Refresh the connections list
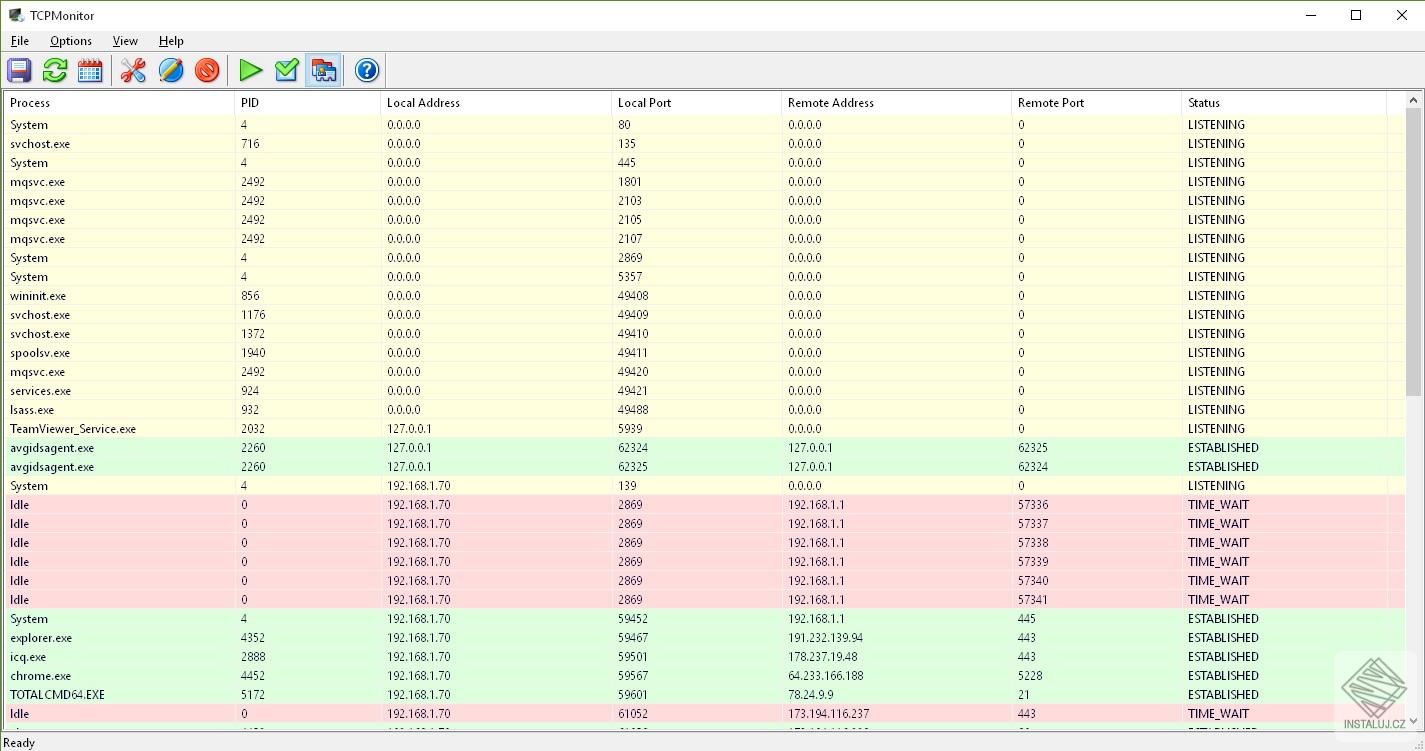 54,70
